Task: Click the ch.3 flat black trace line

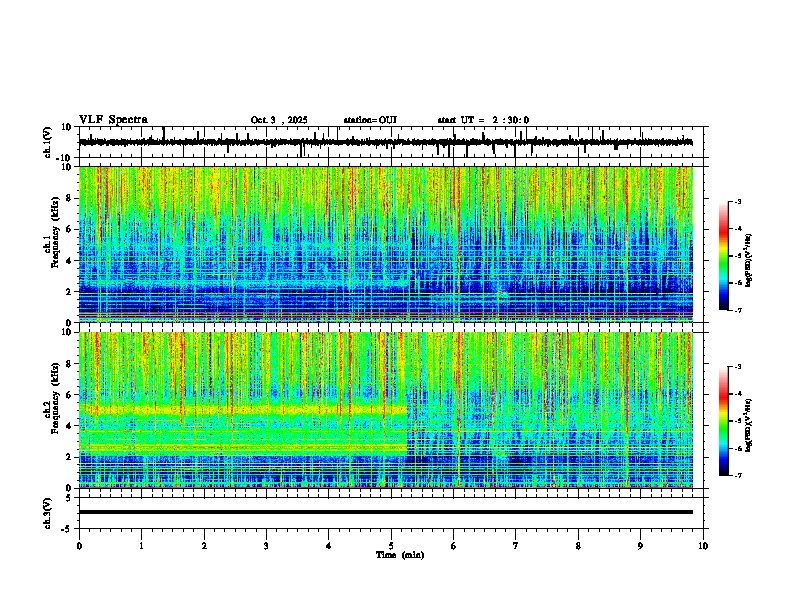Action: pyautogui.click(x=386, y=512)
